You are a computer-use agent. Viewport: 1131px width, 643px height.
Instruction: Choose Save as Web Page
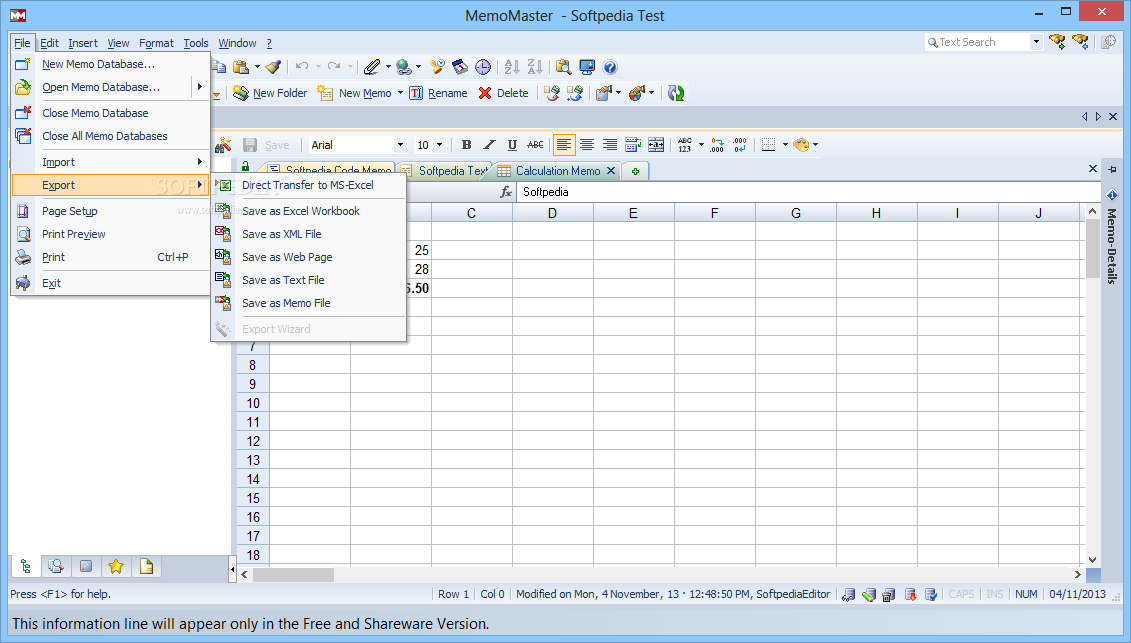[x=309, y=257]
